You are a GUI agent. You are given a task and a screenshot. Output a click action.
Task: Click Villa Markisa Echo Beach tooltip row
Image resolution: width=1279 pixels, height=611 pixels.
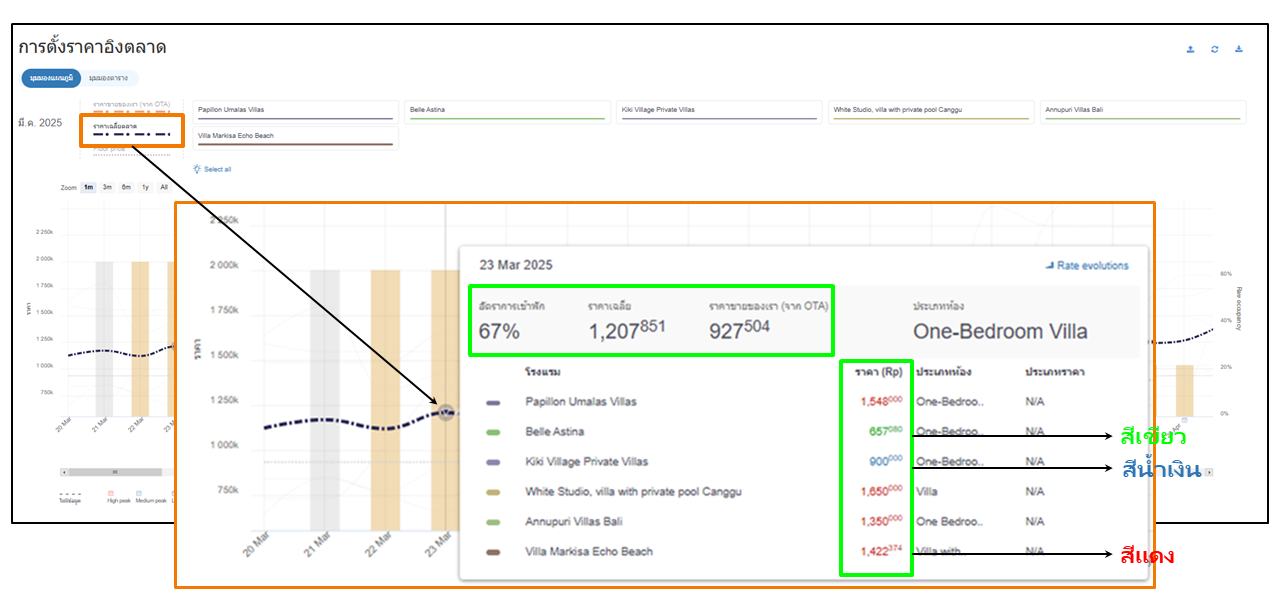(589, 552)
